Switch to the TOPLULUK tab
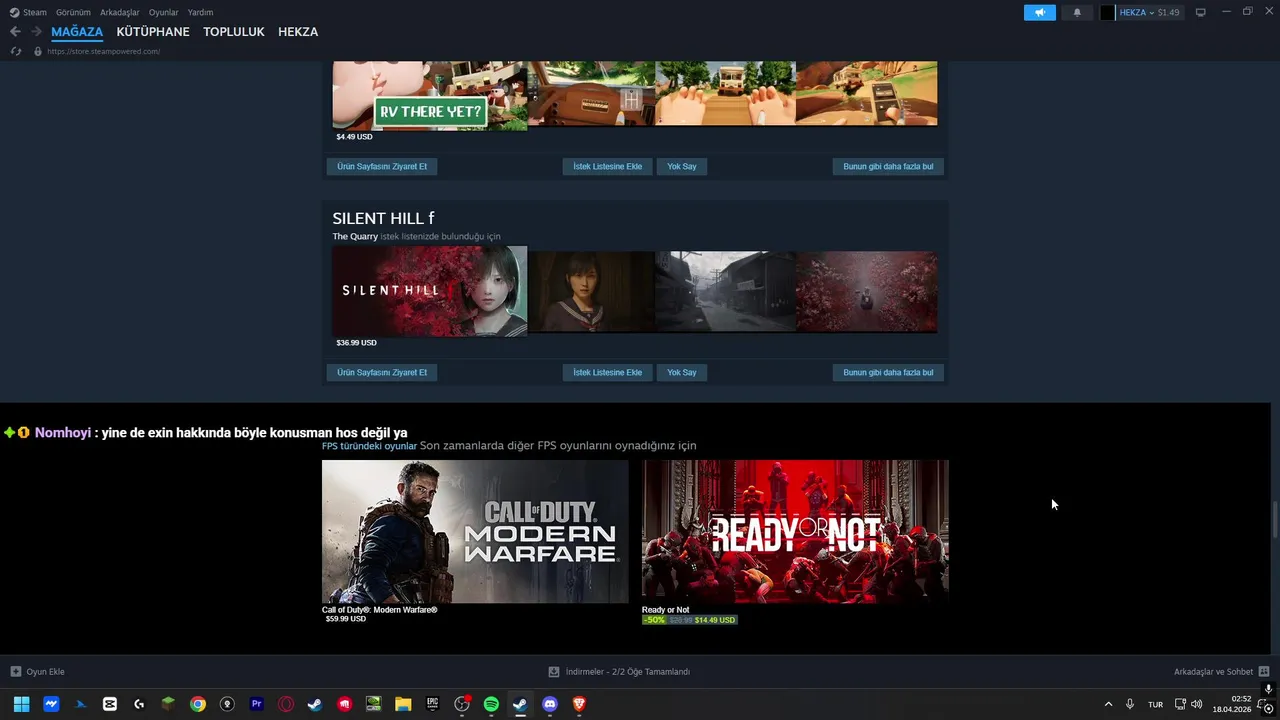 (x=234, y=32)
